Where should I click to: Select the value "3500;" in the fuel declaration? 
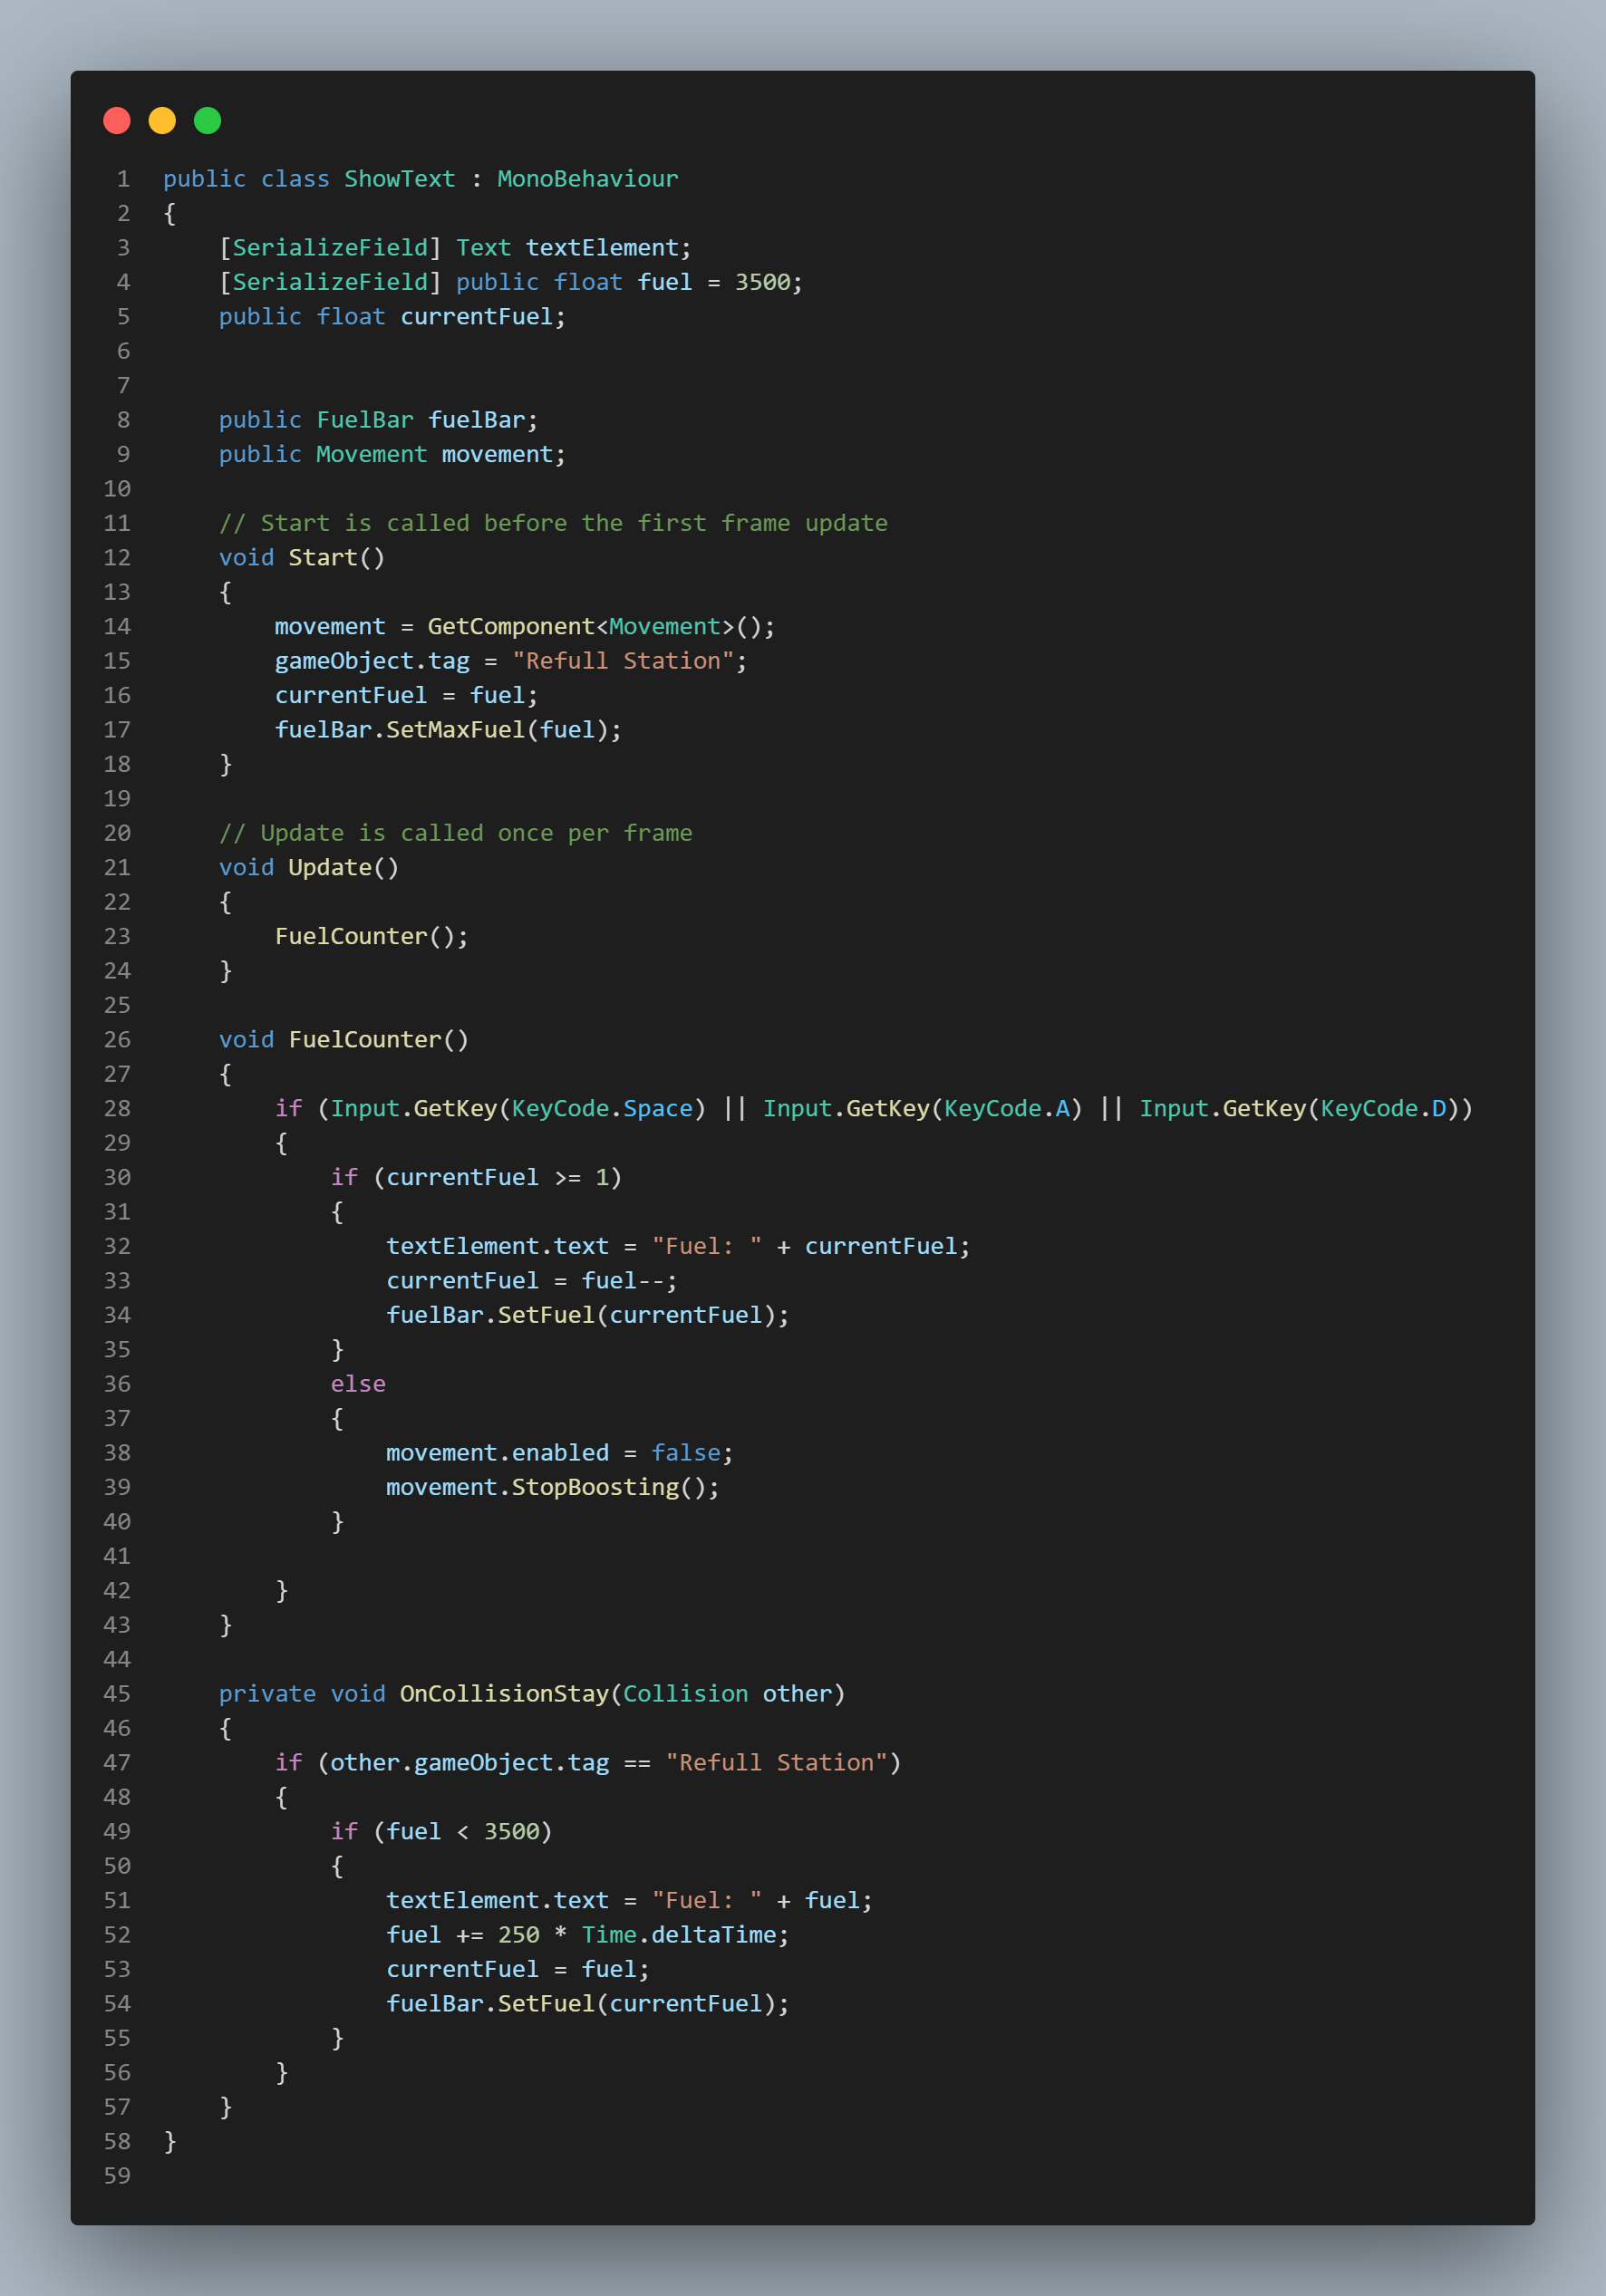pos(769,282)
